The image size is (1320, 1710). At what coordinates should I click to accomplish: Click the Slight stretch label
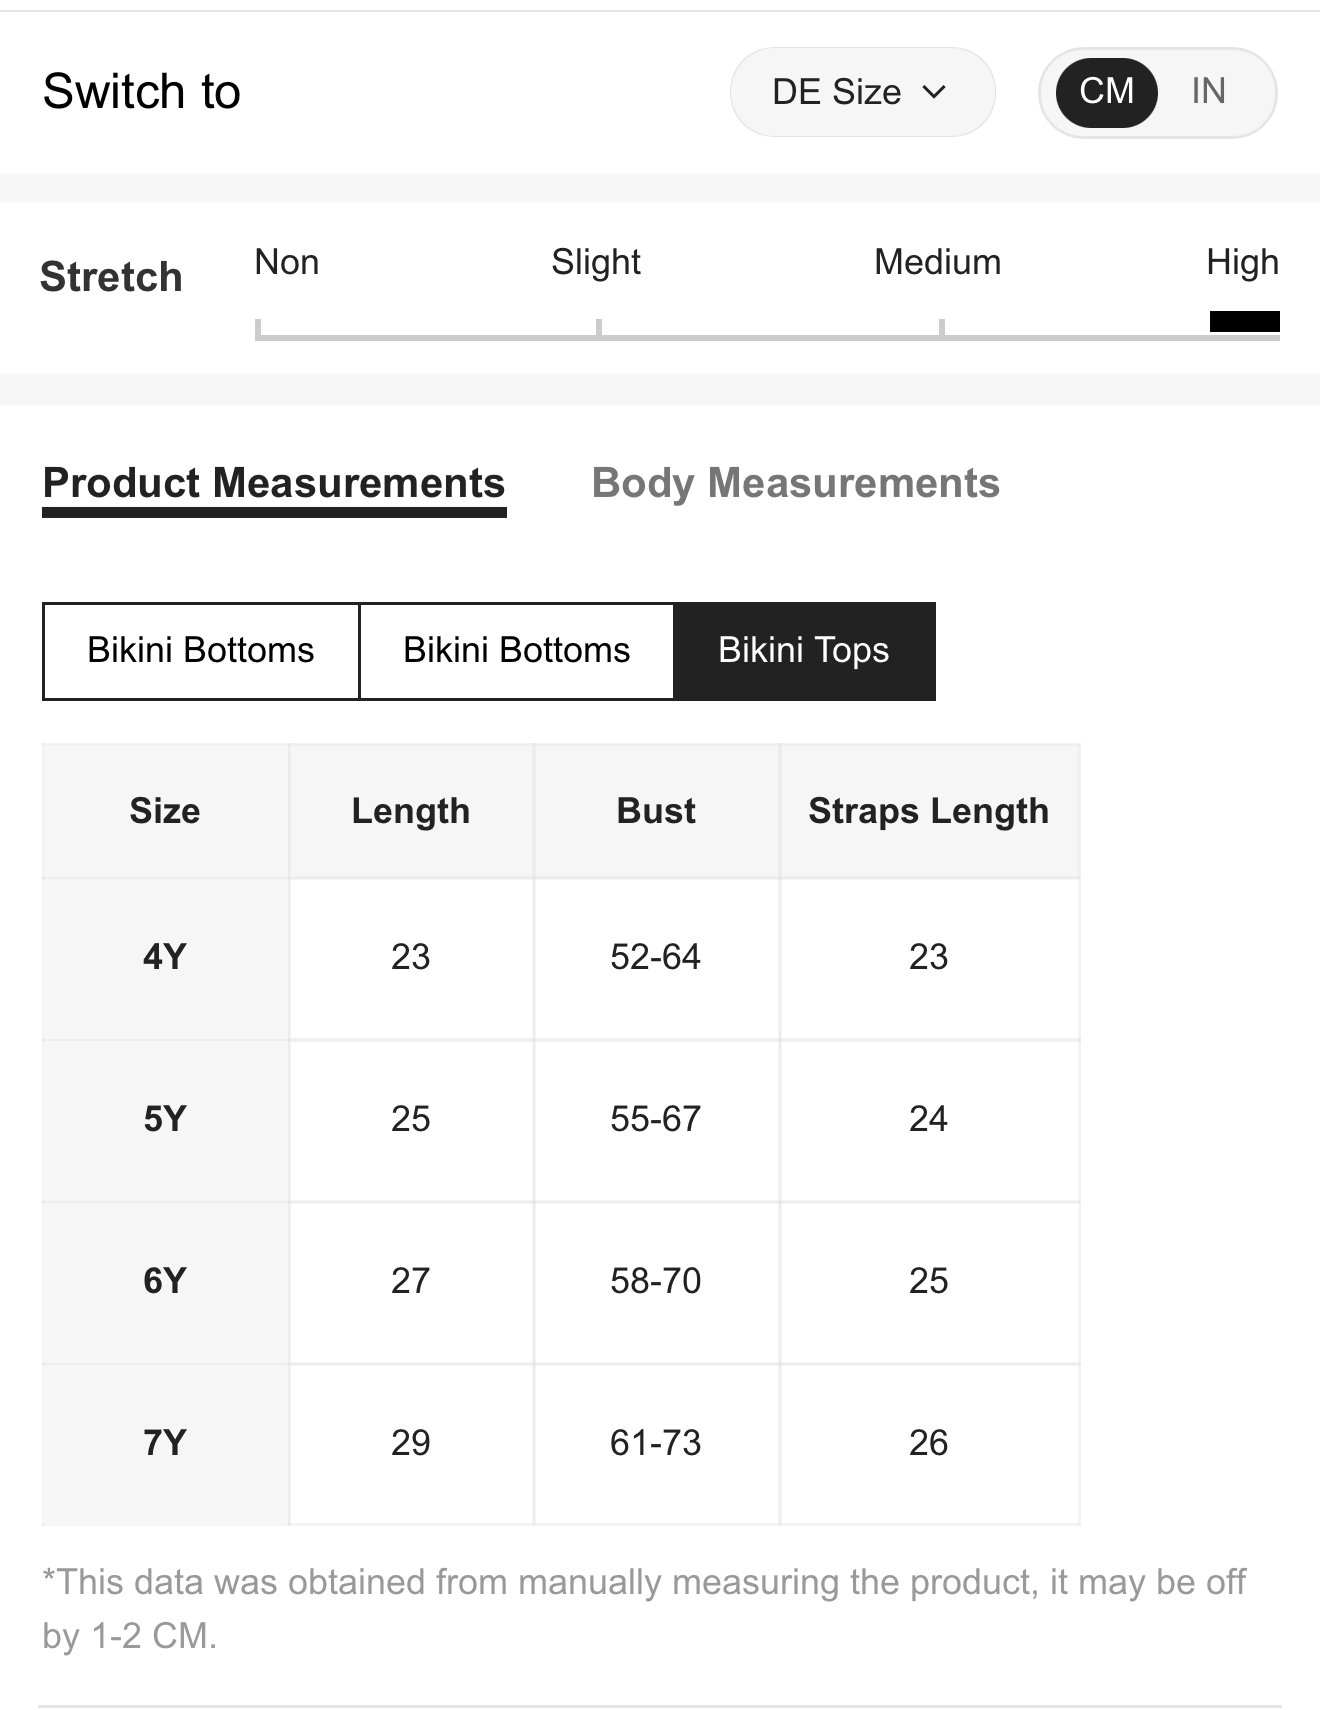tap(595, 262)
